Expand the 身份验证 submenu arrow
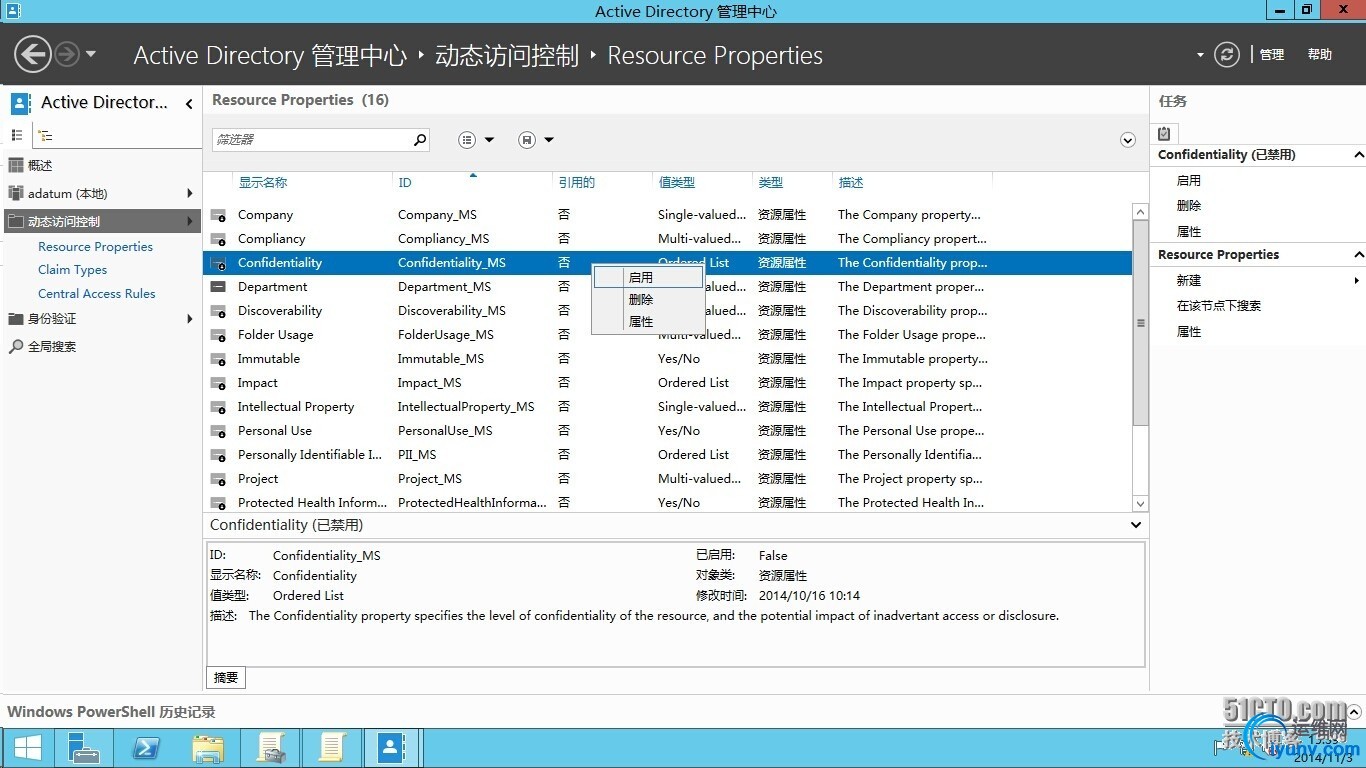 [190, 318]
